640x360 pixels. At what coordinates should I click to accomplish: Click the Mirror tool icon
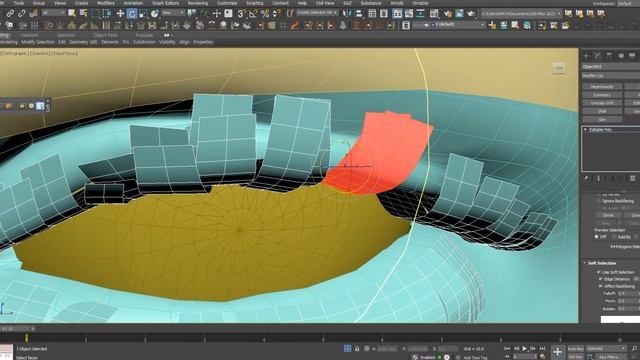click(347, 13)
